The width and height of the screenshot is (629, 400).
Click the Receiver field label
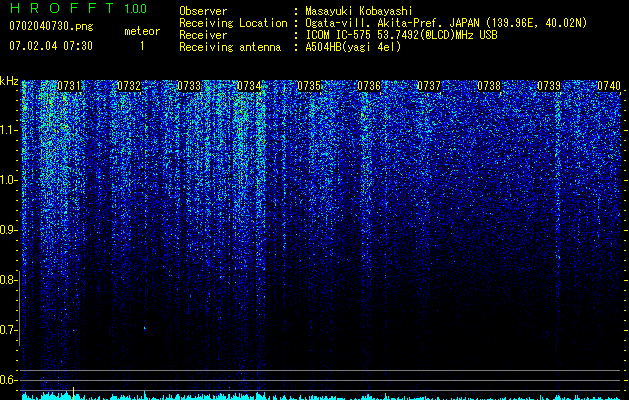tap(203, 35)
